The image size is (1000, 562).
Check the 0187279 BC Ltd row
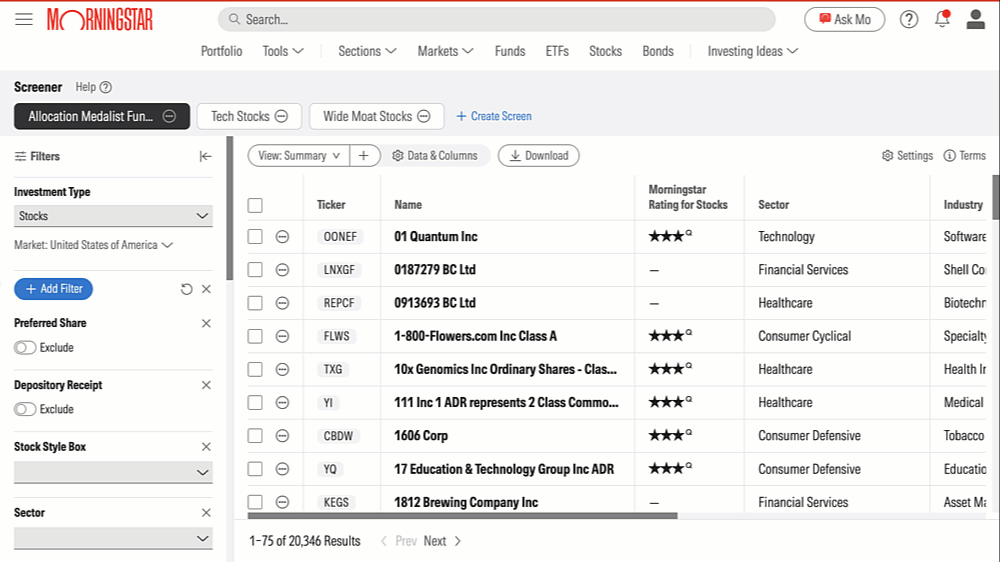pyautogui.click(x=255, y=270)
